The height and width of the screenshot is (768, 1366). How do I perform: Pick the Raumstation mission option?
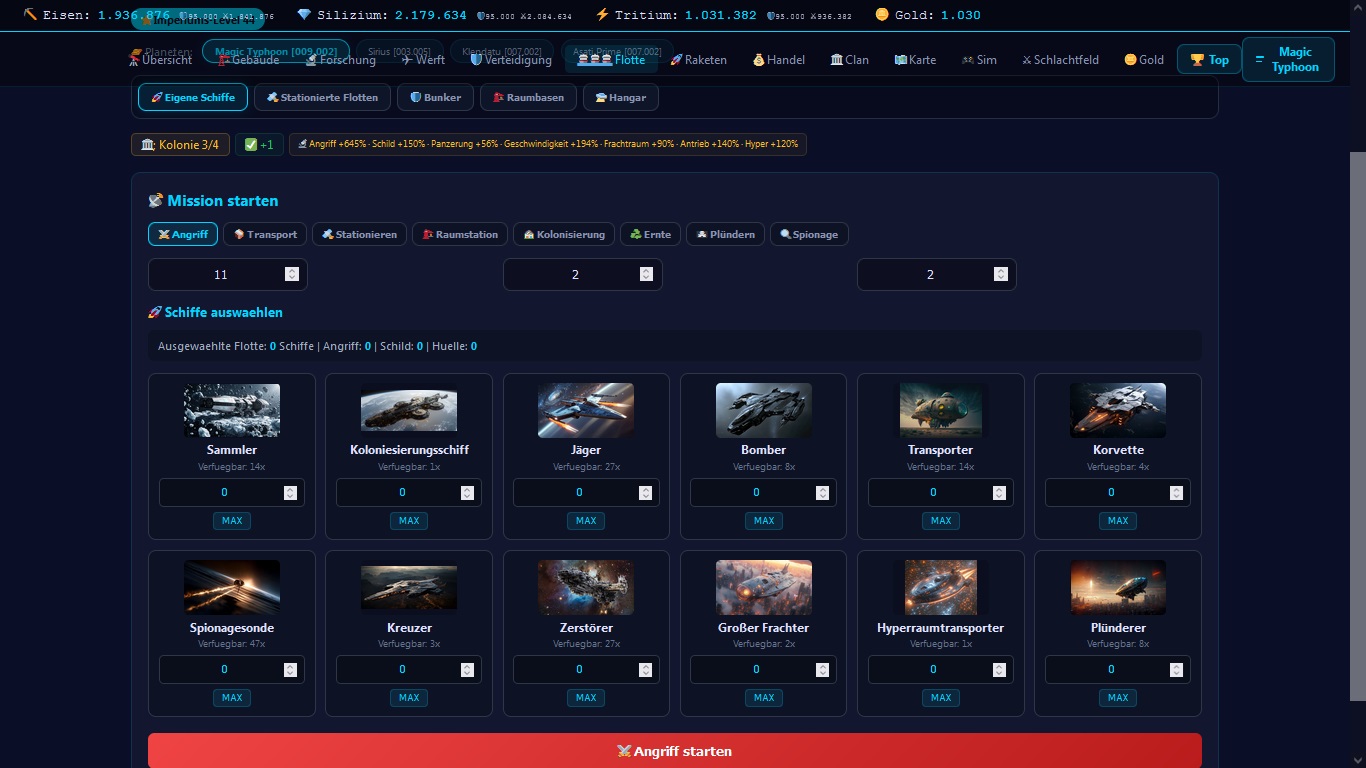tap(460, 234)
